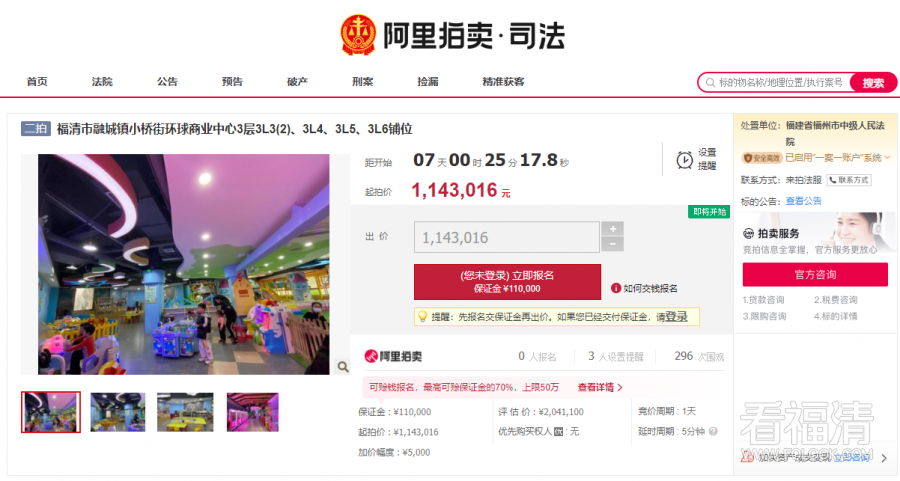Click the red 官方咨询 button

815,275
